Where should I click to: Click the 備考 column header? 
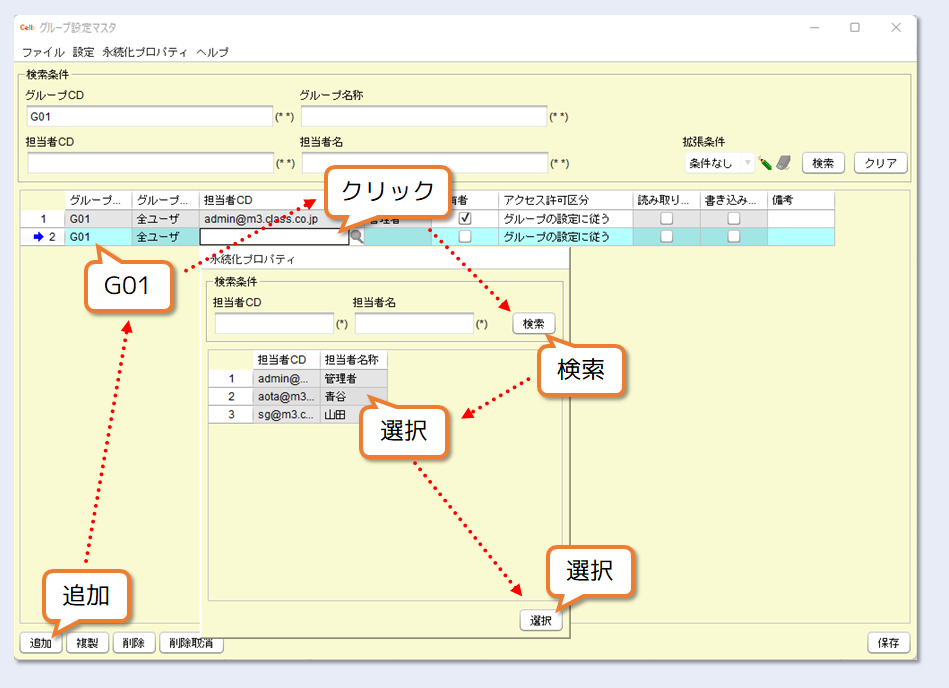point(801,200)
